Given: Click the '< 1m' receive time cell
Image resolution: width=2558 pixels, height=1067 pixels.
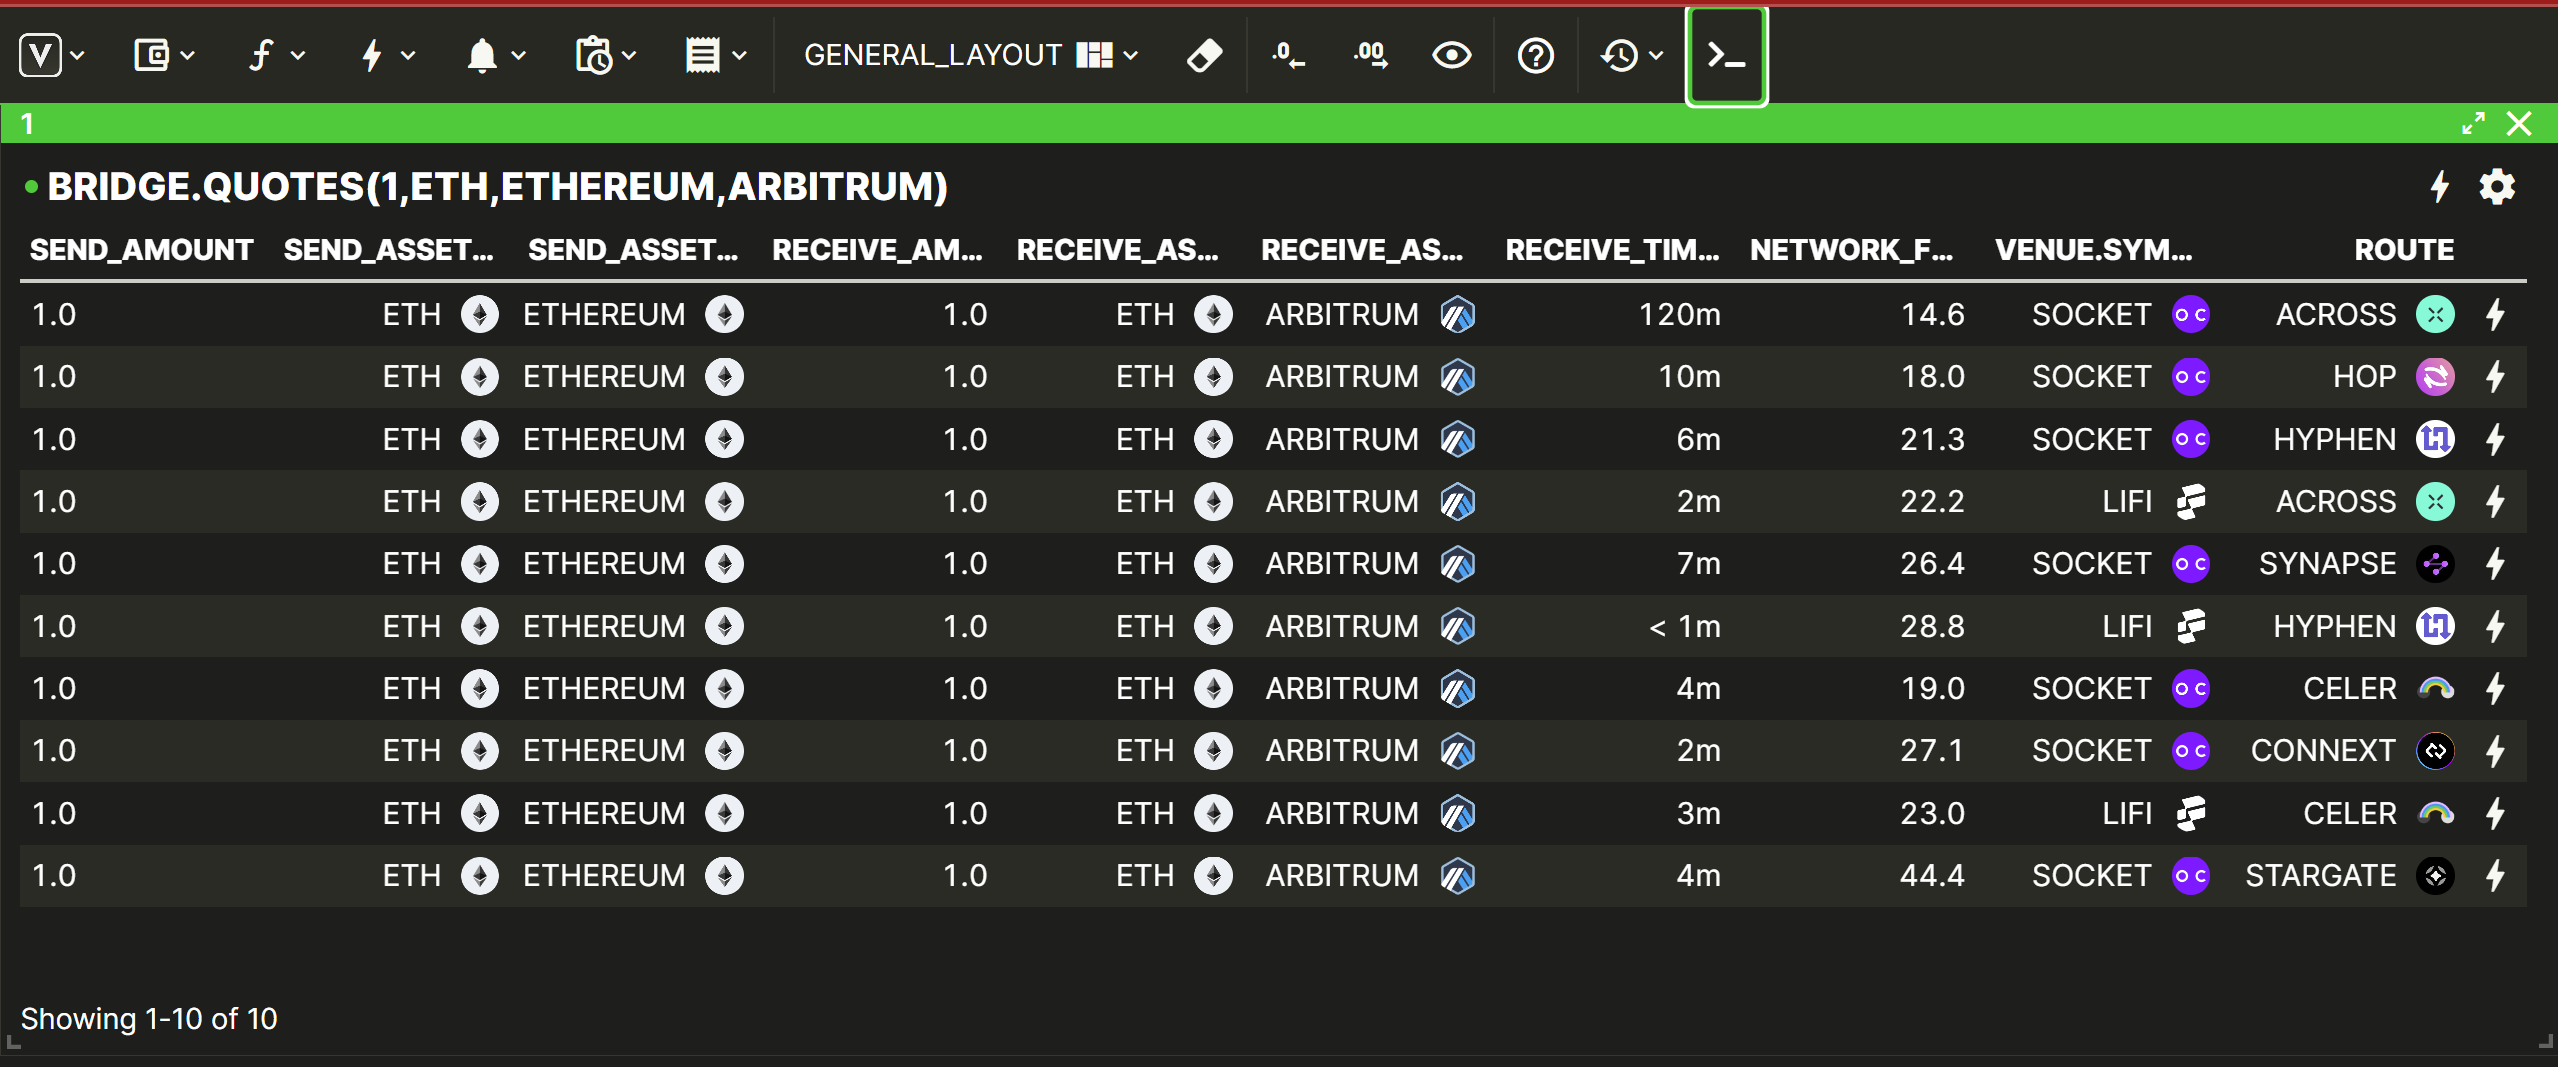Looking at the screenshot, I should tap(1684, 627).
